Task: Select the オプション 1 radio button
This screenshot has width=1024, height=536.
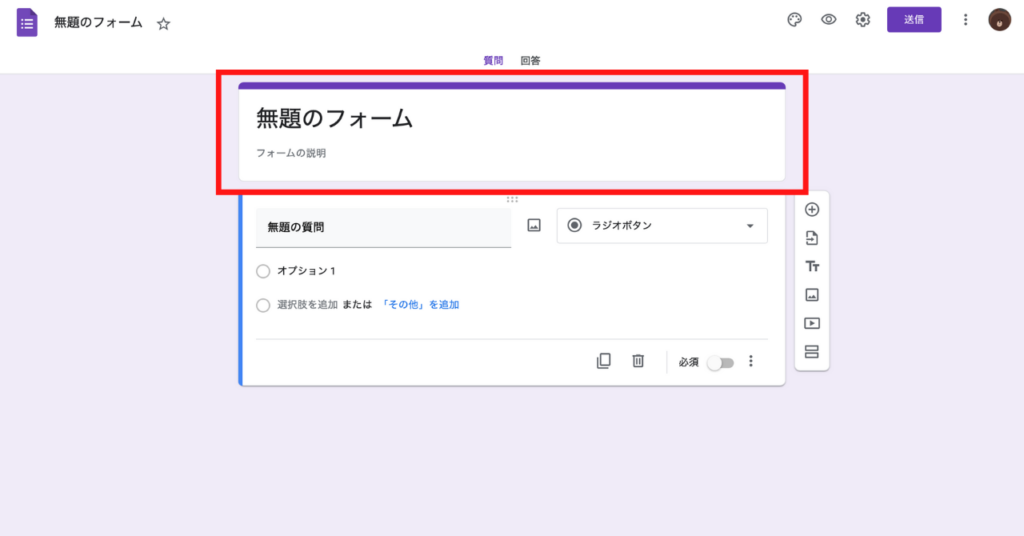Action: pyautogui.click(x=263, y=271)
